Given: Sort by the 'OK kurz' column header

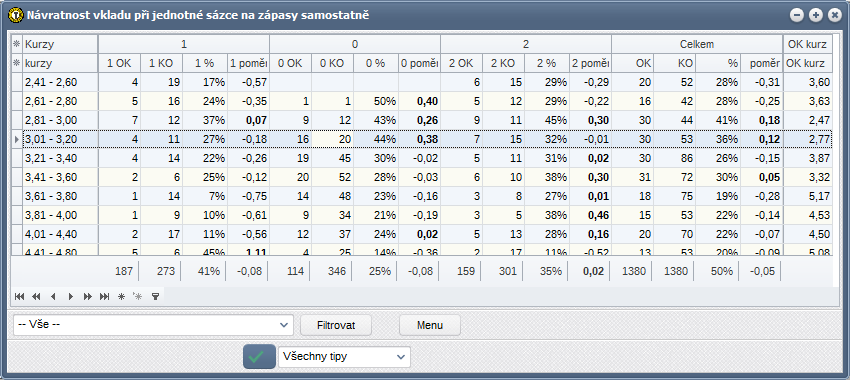Looking at the screenshot, I should pyautogui.click(x=808, y=63).
